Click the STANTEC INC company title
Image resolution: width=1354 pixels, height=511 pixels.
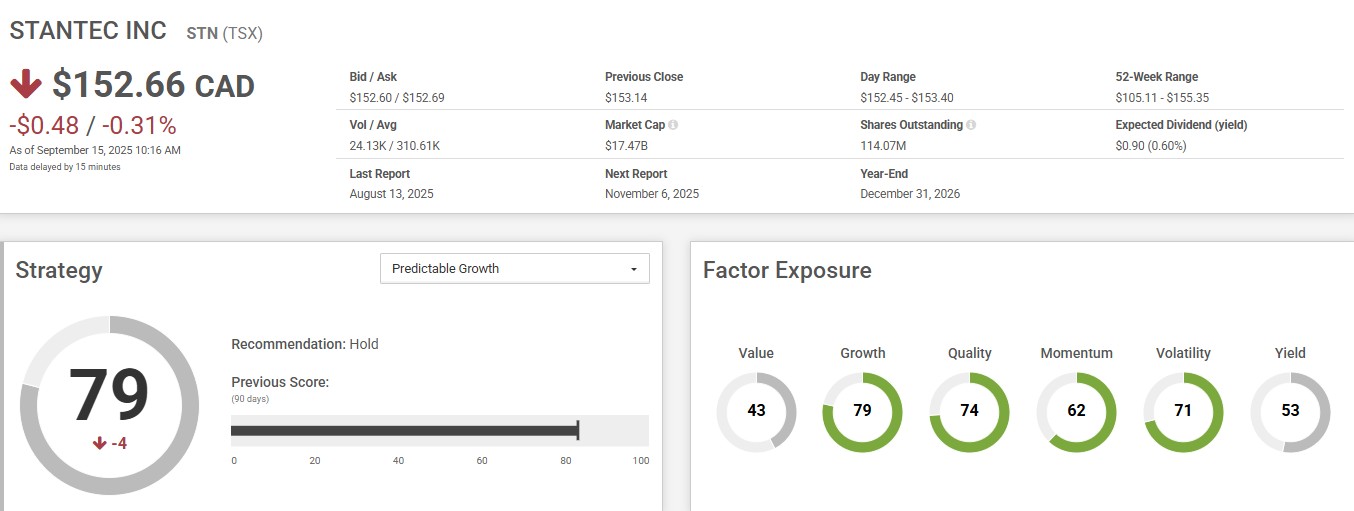[88, 31]
